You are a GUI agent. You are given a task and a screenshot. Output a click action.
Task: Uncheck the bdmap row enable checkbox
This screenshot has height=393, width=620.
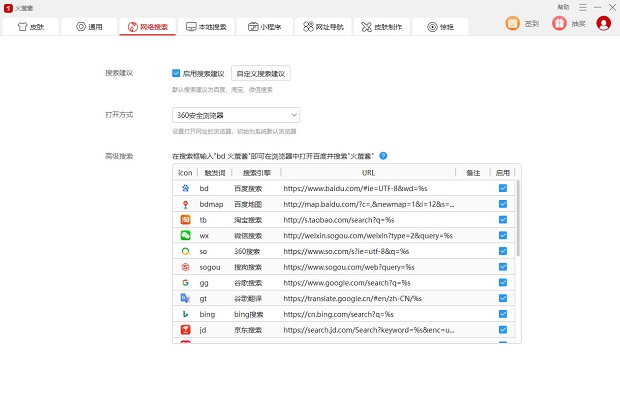coord(503,204)
